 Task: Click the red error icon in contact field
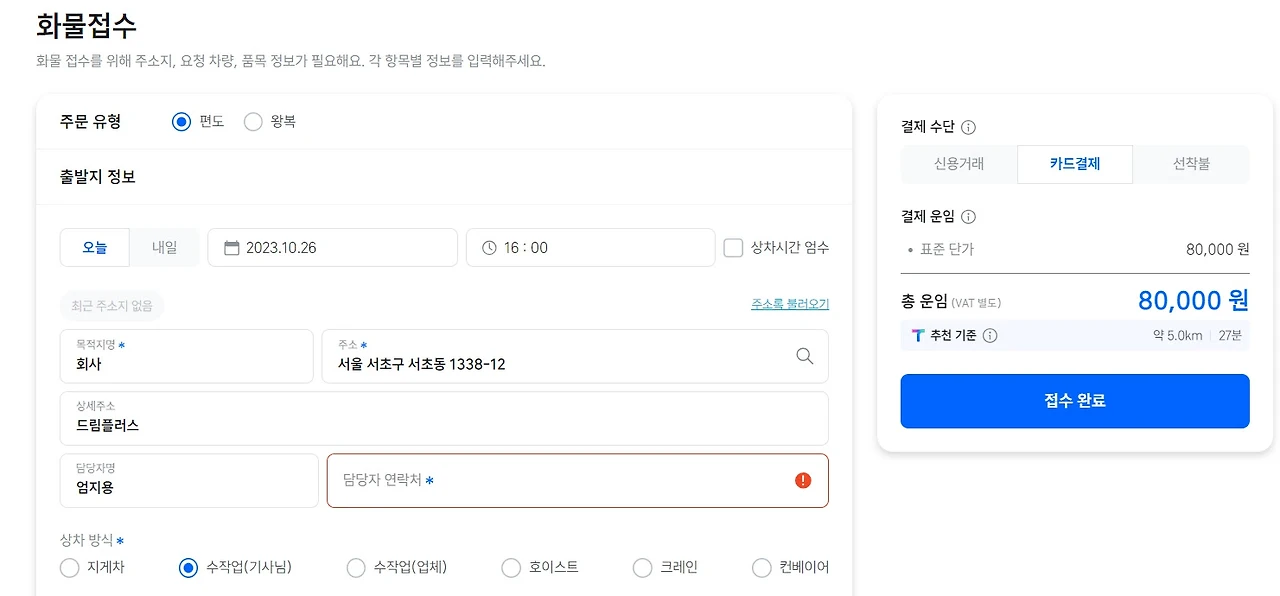pos(803,481)
